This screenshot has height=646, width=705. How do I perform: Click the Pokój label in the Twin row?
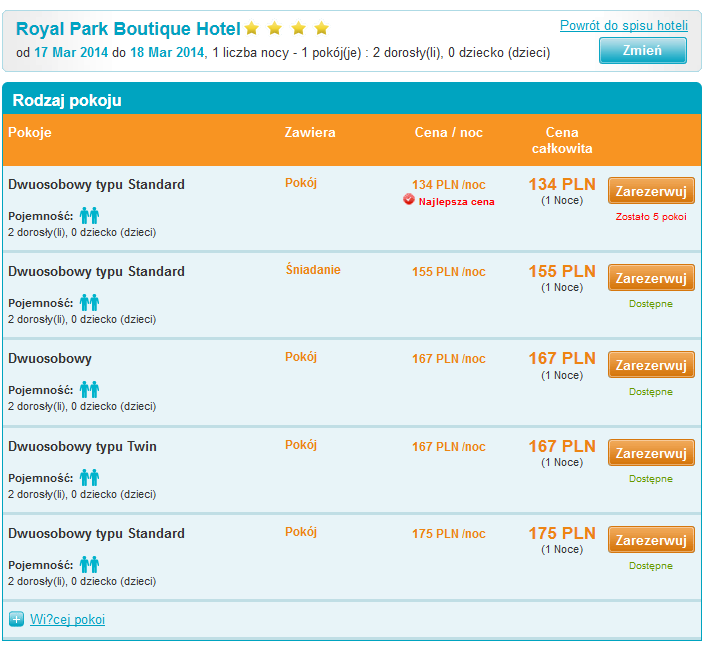[301, 445]
